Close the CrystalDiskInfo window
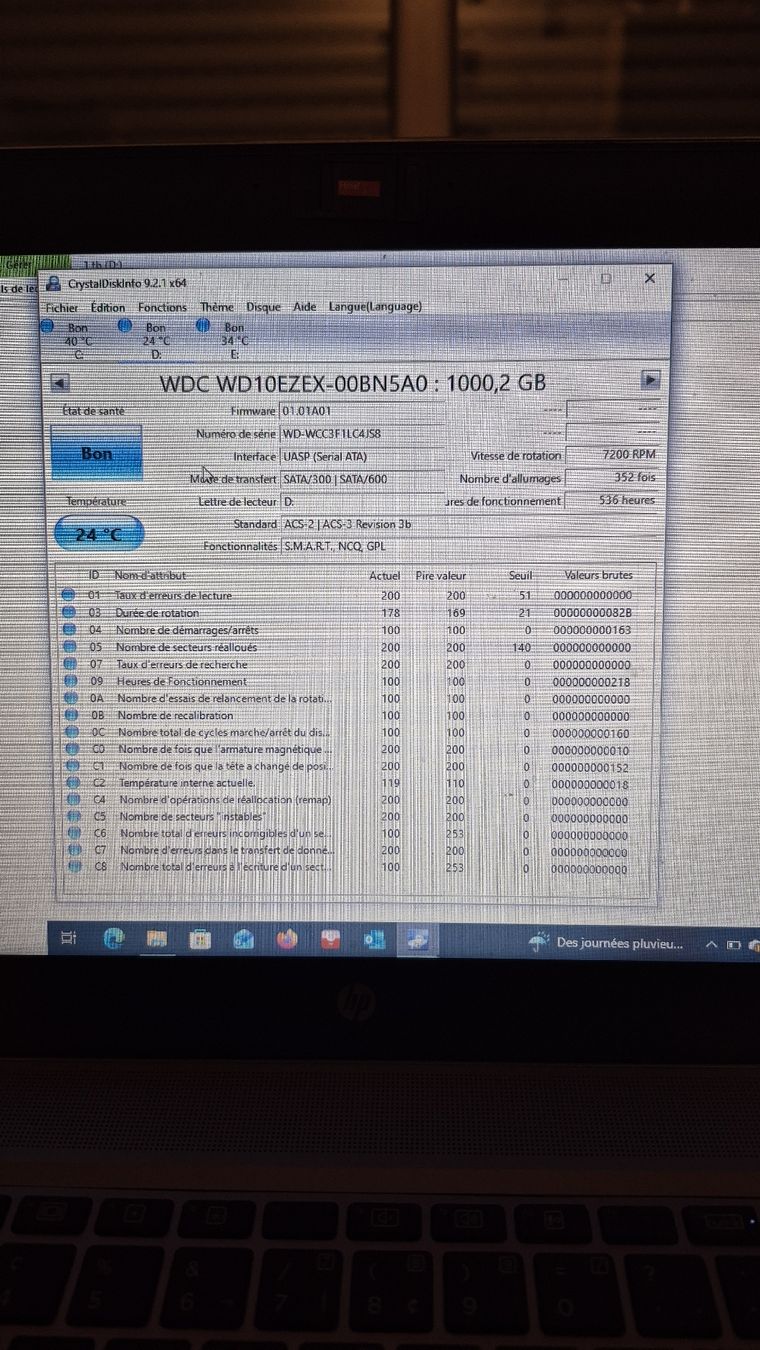760x1350 pixels. [649, 278]
